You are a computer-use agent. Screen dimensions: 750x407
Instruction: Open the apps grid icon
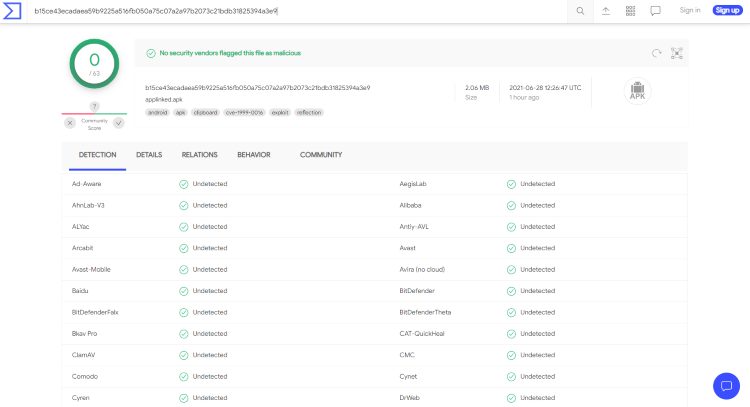[630, 11]
